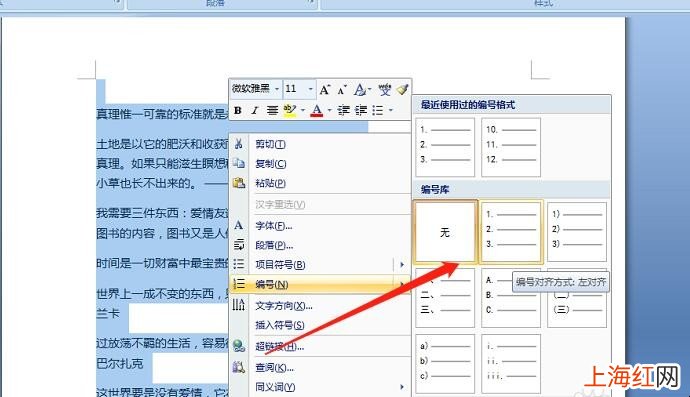Select recently used 10. 11. 12. format
Image resolution: width=690 pixels, height=397 pixels.
coord(511,147)
